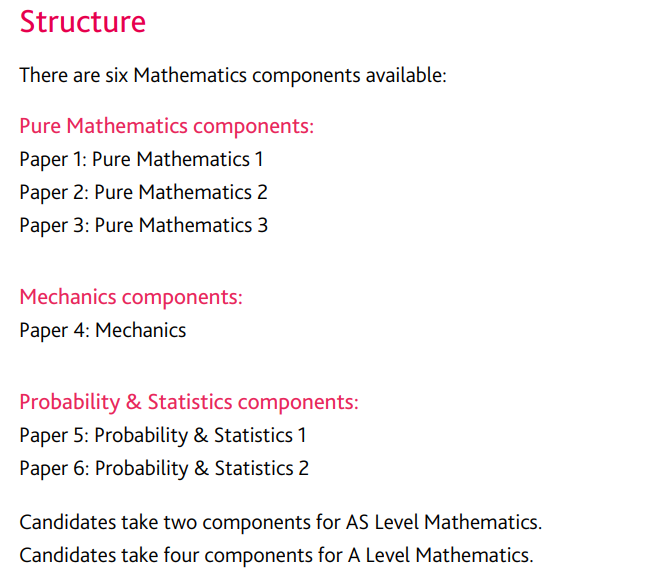This screenshot has width=649, height=585.
Task: Click the AS Level Mathematics sentence
Action: (281, 522)
